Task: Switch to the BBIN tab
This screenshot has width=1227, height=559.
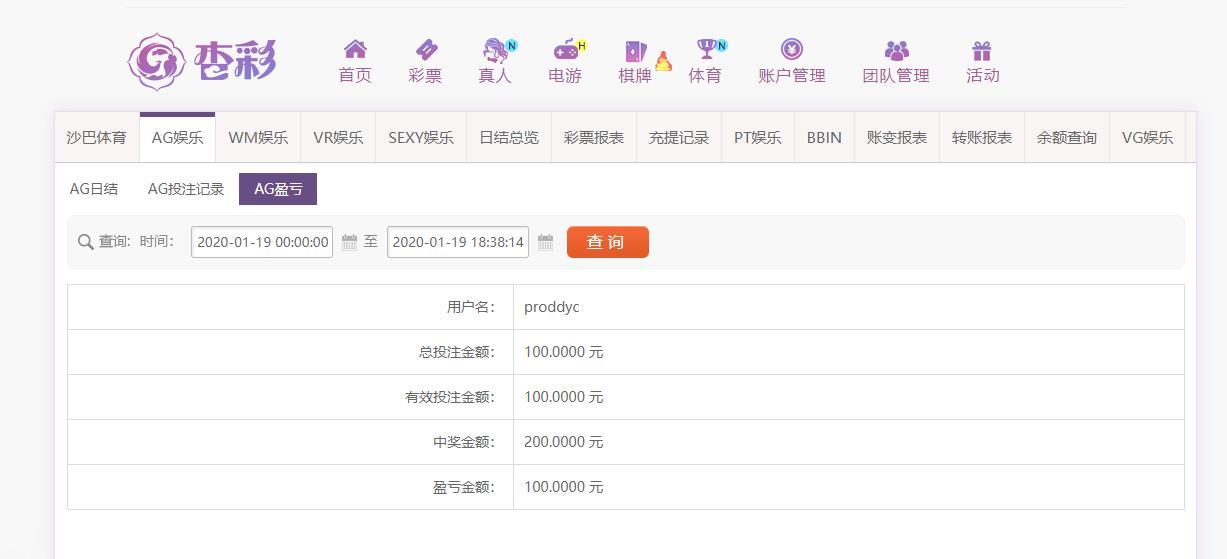Action: (824, 138)
